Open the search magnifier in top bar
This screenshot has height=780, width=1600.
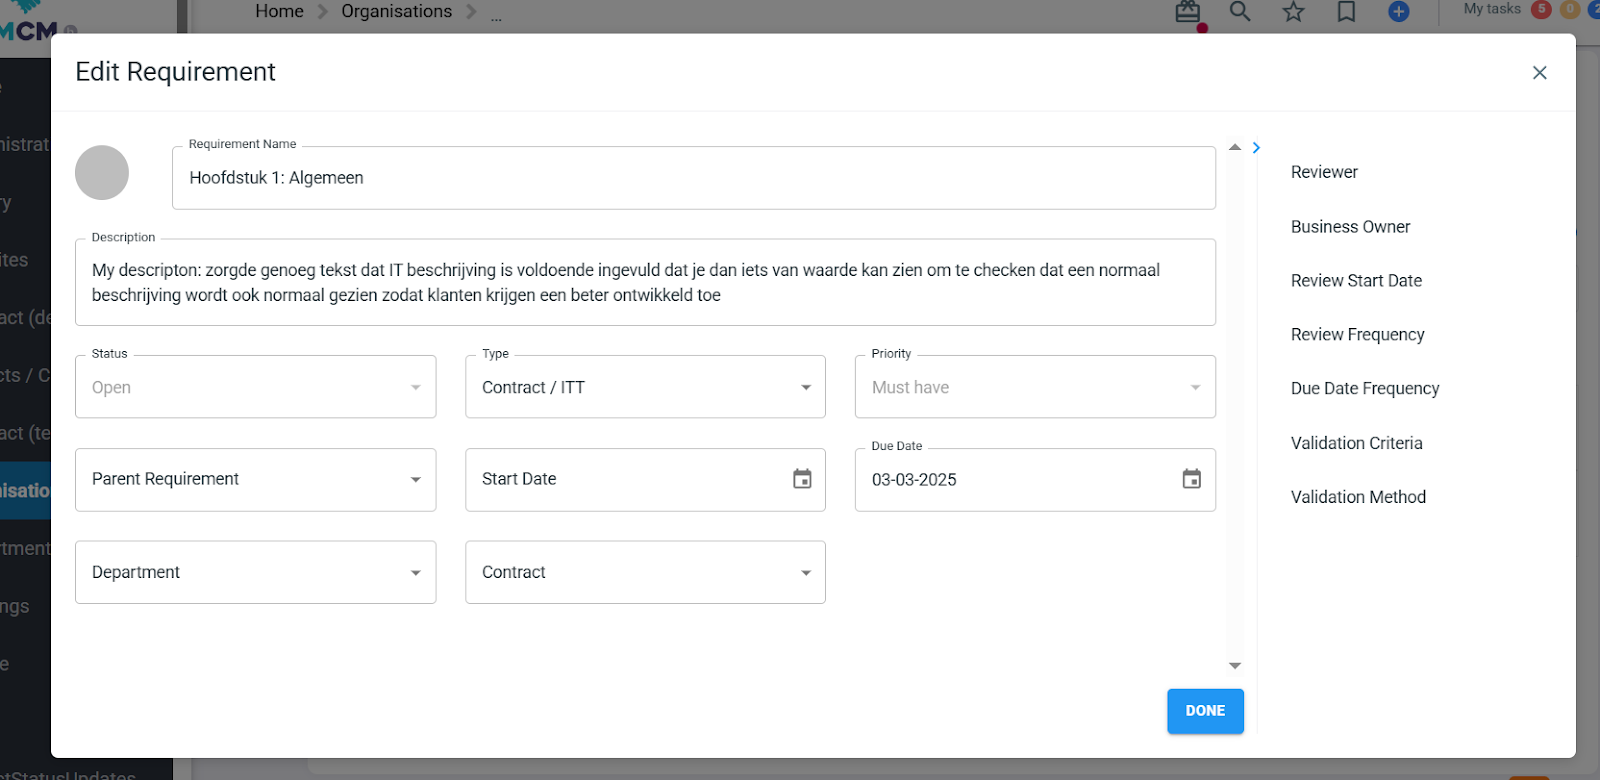pos(1240,11)
